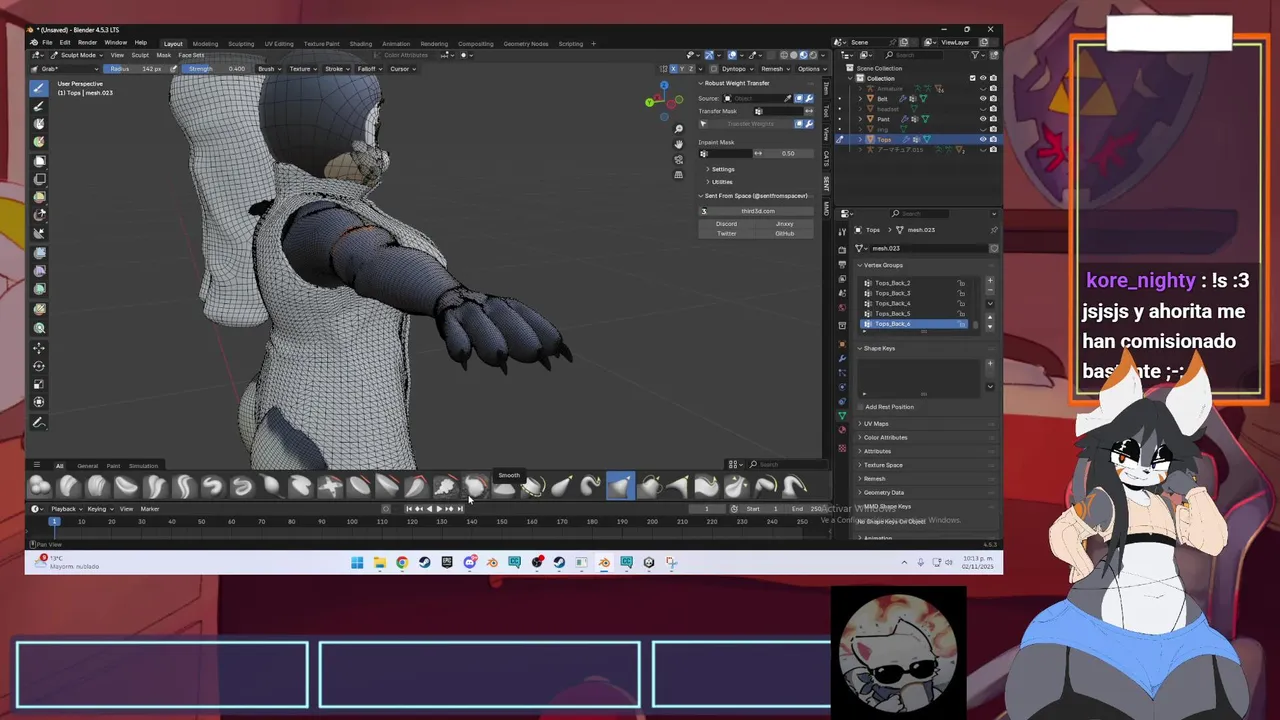Click the zoom view magnifier gizmo

pos(679,129)
